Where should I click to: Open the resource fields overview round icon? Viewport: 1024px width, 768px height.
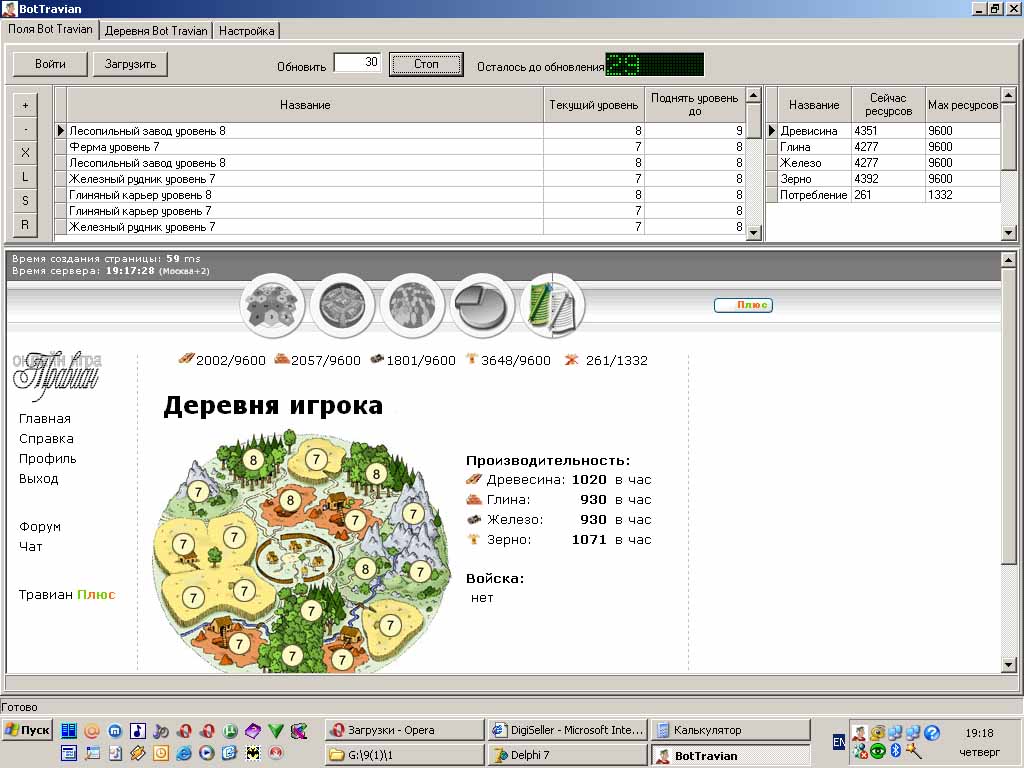click(x=272, y=305)
